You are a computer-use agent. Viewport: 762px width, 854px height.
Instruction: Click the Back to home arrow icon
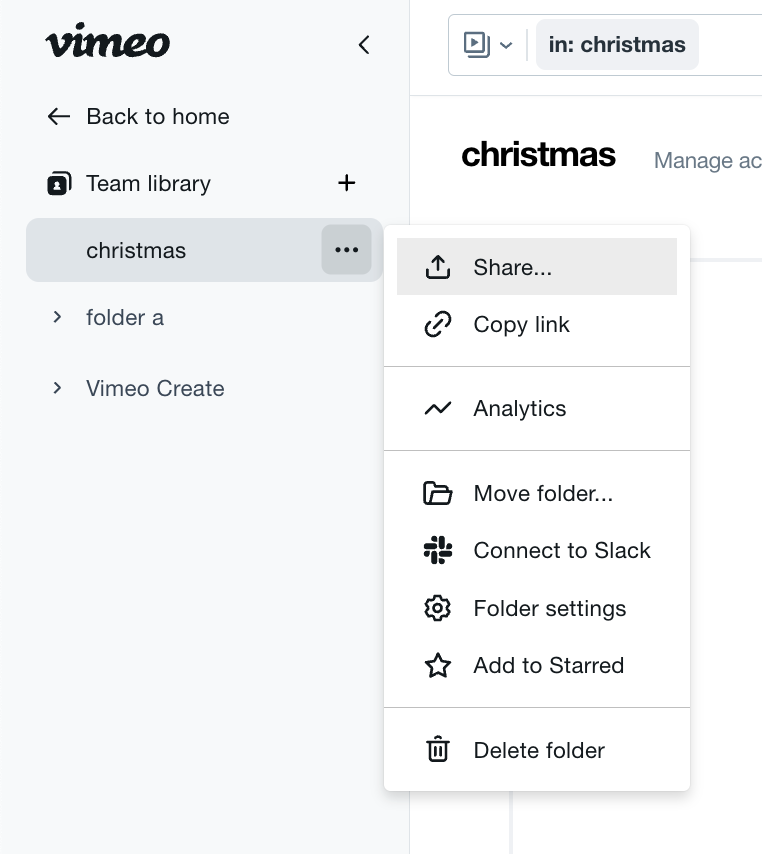[58, 116]
